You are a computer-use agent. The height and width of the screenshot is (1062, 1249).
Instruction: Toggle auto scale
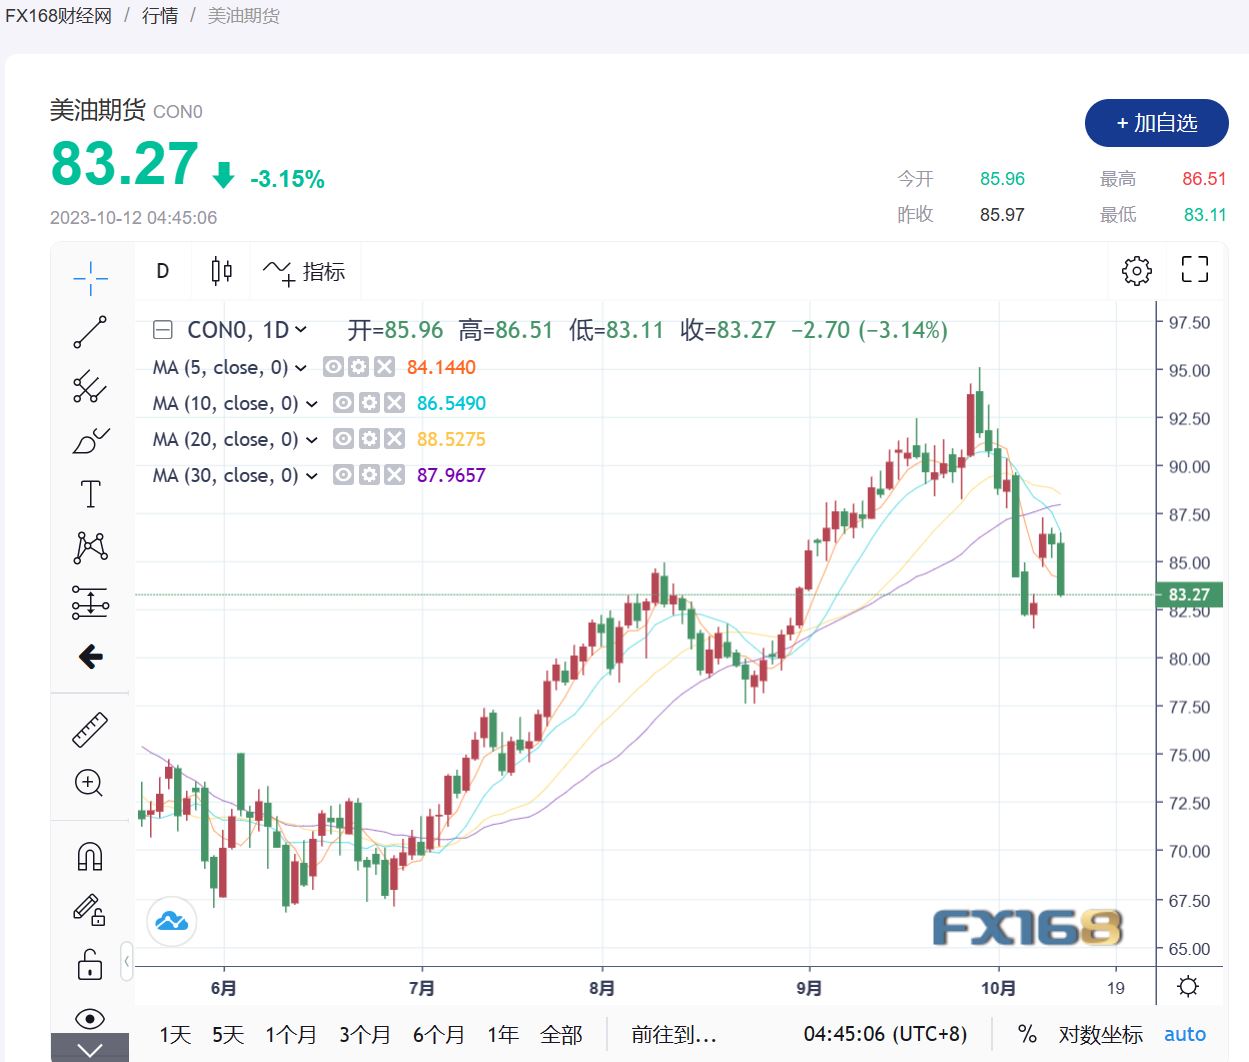(1185, 1034)
